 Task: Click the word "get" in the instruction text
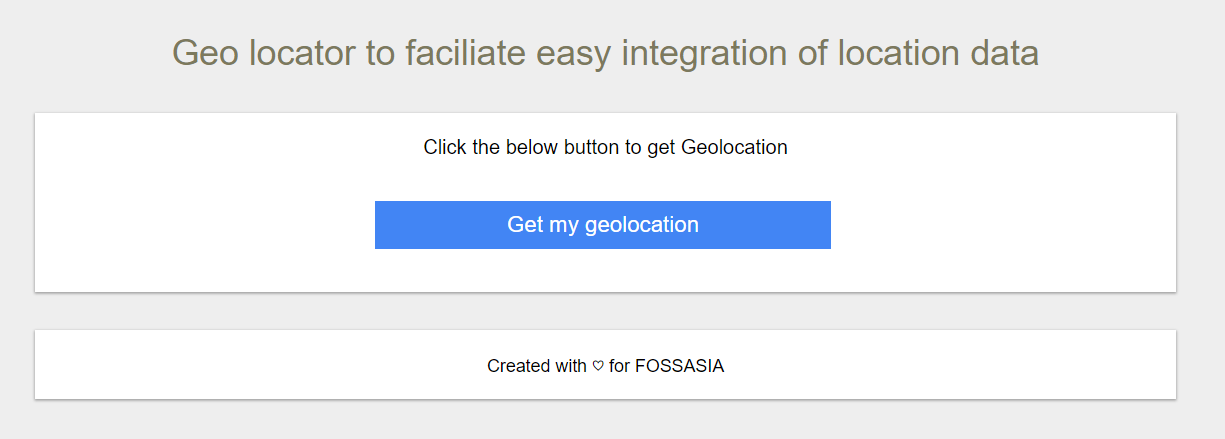(661, 148)
